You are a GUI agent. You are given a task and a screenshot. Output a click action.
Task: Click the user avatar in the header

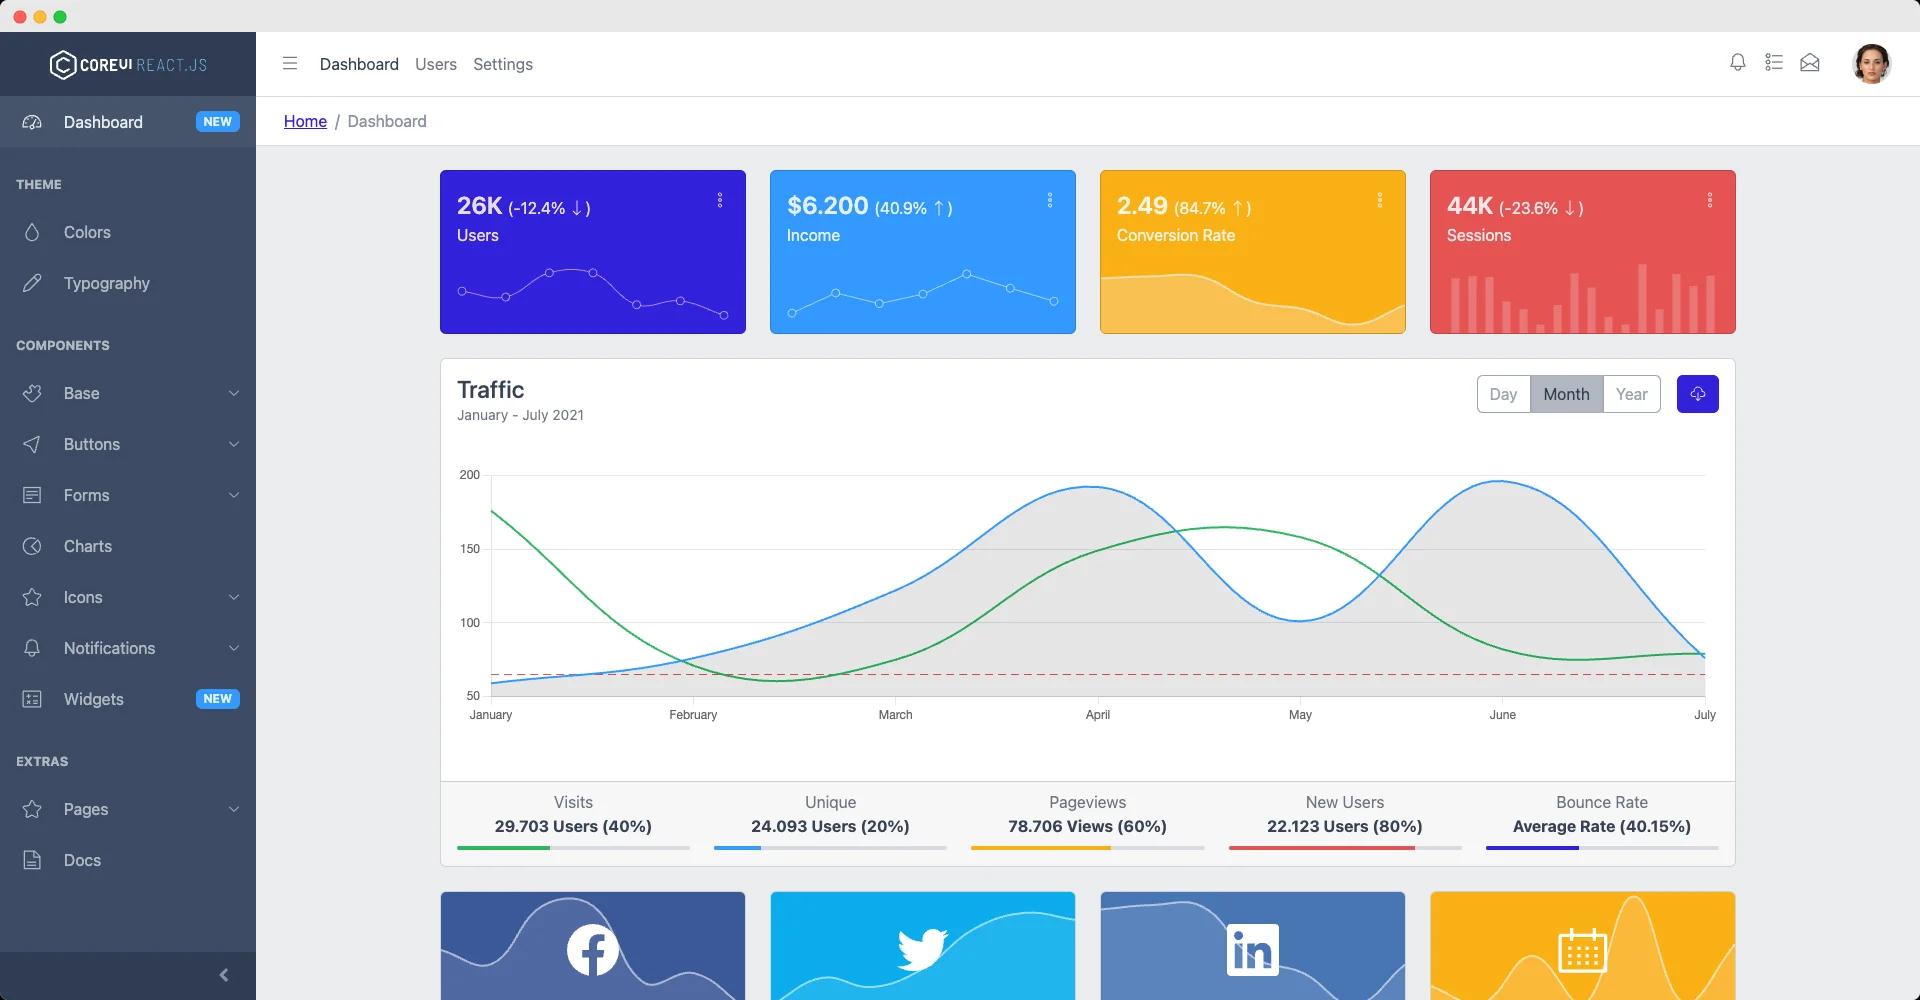[x=1872, y=63]
